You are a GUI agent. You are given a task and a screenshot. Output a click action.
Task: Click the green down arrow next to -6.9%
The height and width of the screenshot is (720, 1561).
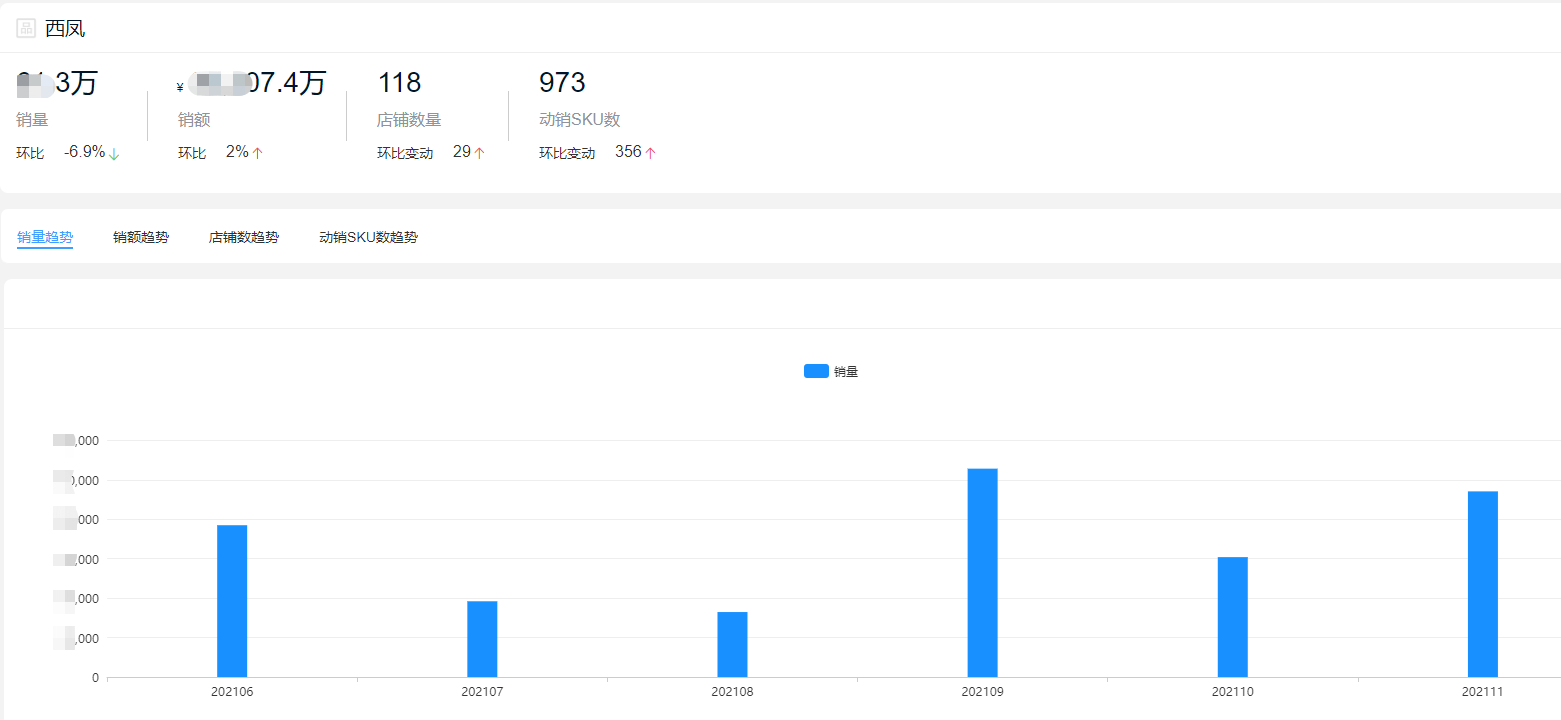114,153
